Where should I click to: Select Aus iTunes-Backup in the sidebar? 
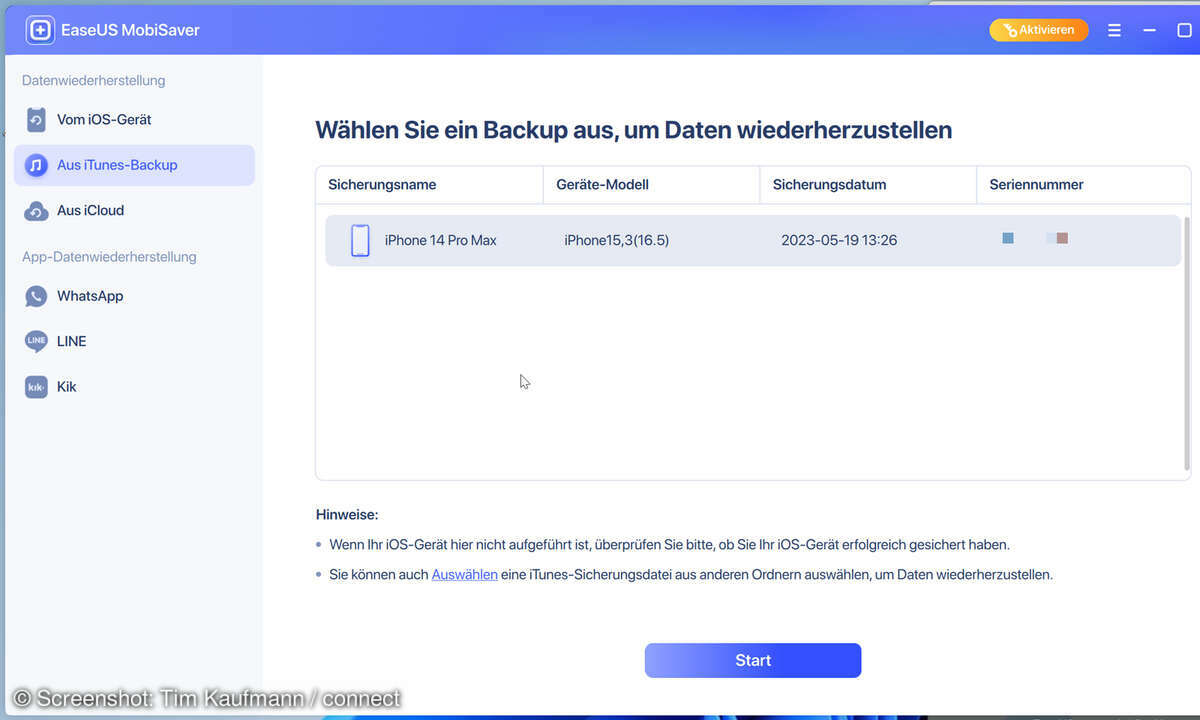point(134,165)
